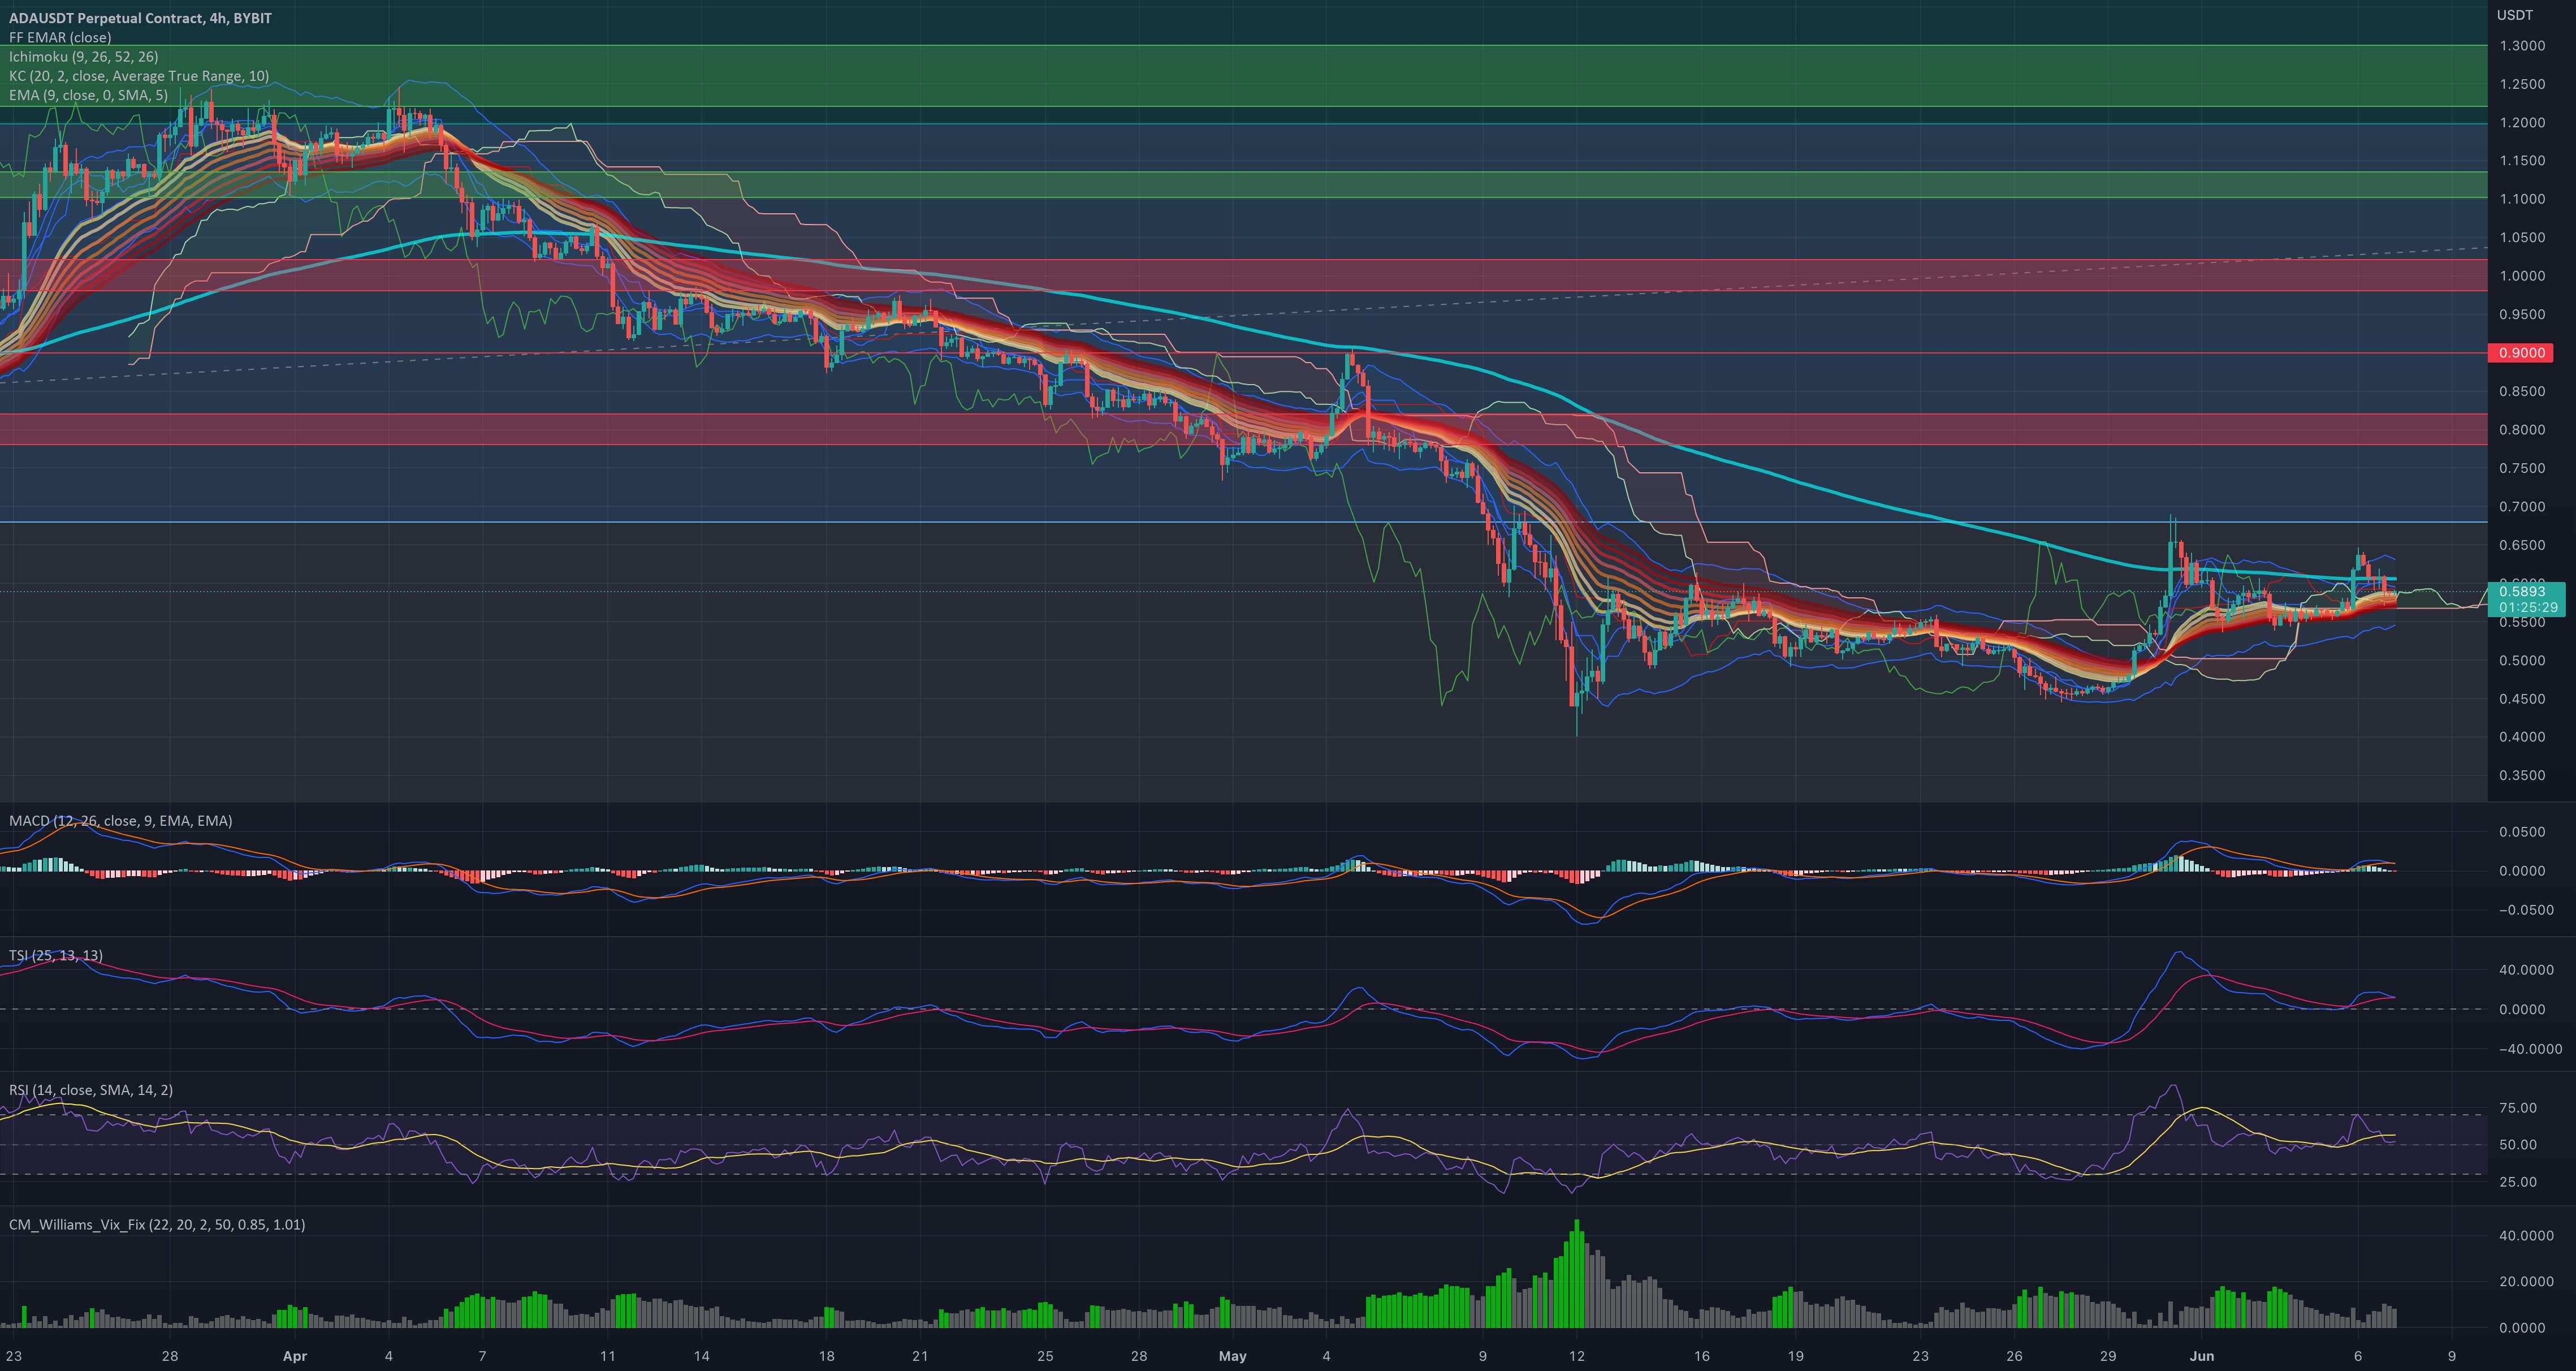Click the May label on the time axis
The width and height of the screenshot is (2576, 1371).
click(x=1232, y=1357)
